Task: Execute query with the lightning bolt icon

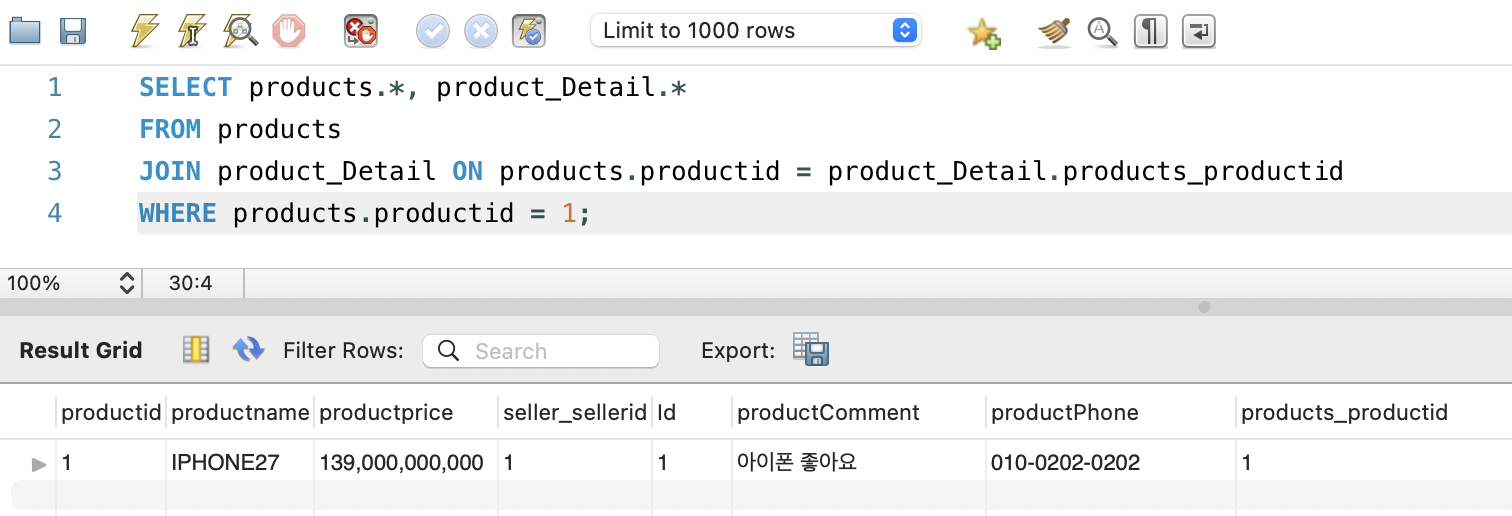Action: pyautogui.click(x=145, y=31)
